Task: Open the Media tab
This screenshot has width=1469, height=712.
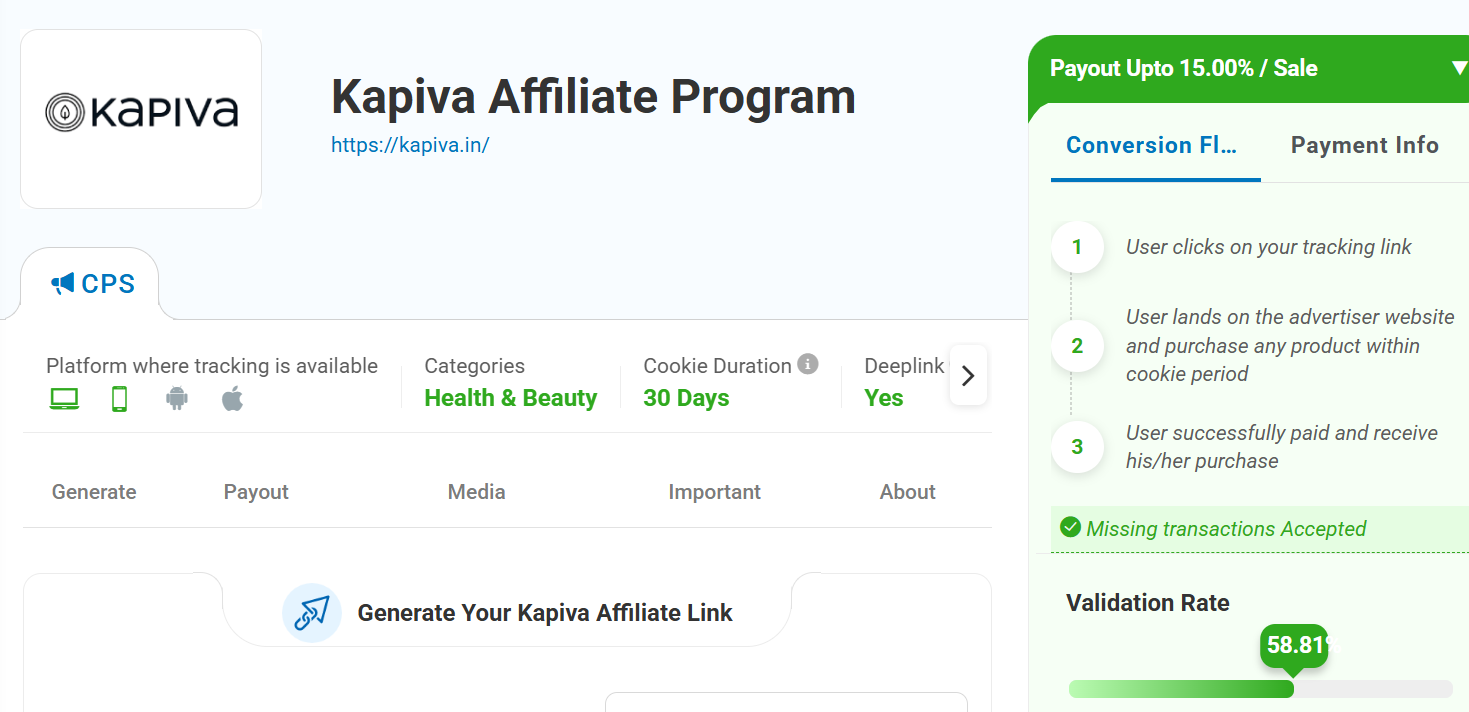Action: pyautogui.click(x=477, y=492)
